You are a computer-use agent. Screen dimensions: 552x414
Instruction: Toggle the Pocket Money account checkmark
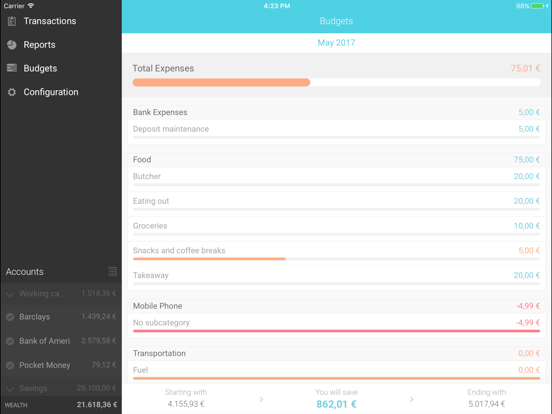coord(10,365)
